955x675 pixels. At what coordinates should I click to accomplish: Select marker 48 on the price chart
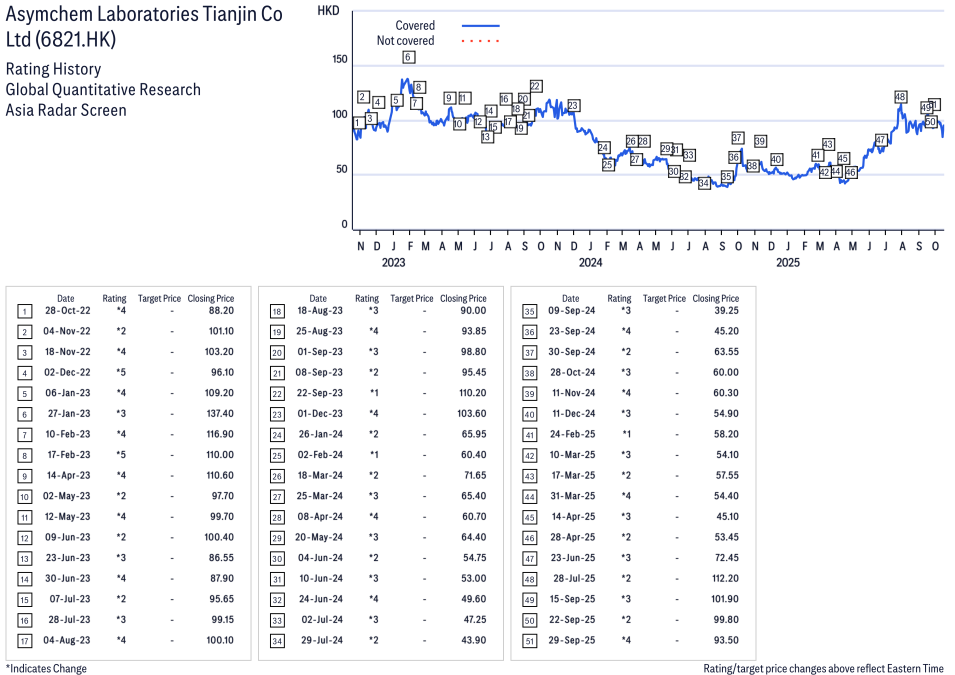(x=900, y=97)
